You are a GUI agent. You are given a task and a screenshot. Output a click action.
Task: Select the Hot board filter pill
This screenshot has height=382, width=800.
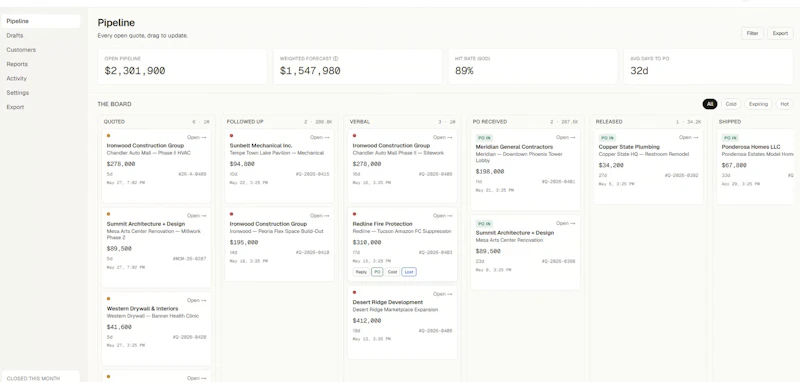(x=784, y=104)
